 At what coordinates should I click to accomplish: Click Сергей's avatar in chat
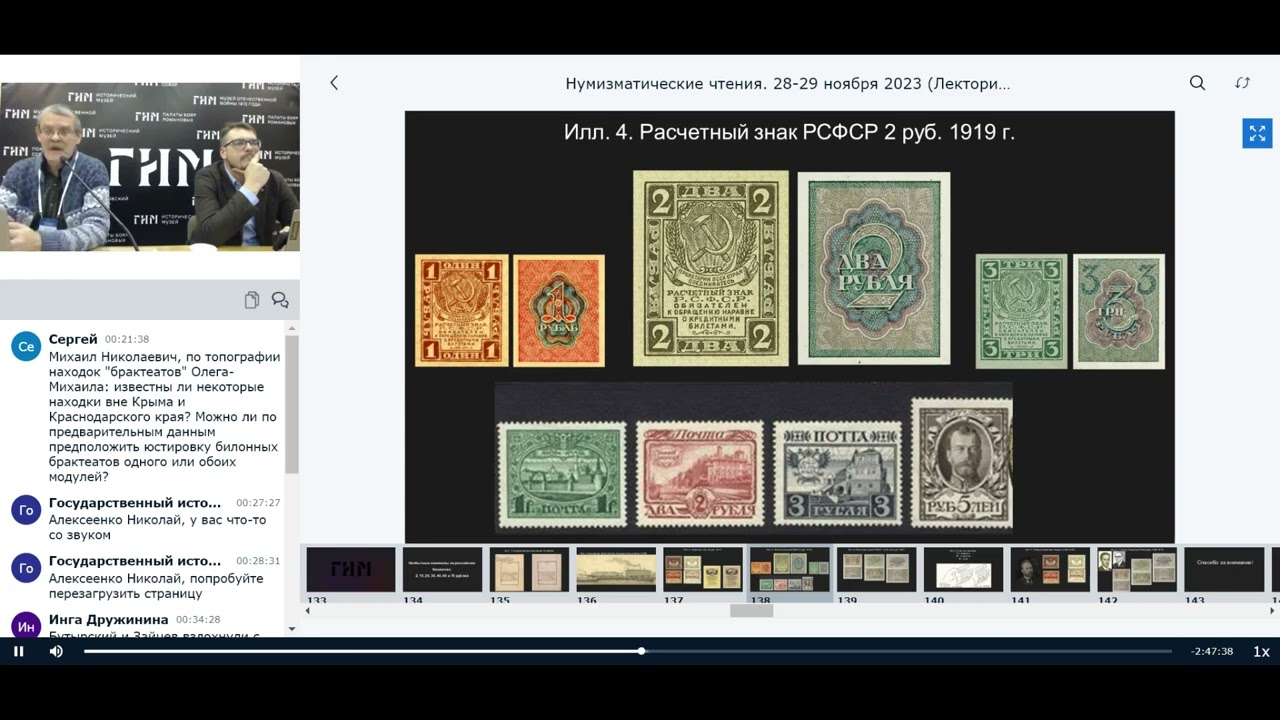[26, 347]
